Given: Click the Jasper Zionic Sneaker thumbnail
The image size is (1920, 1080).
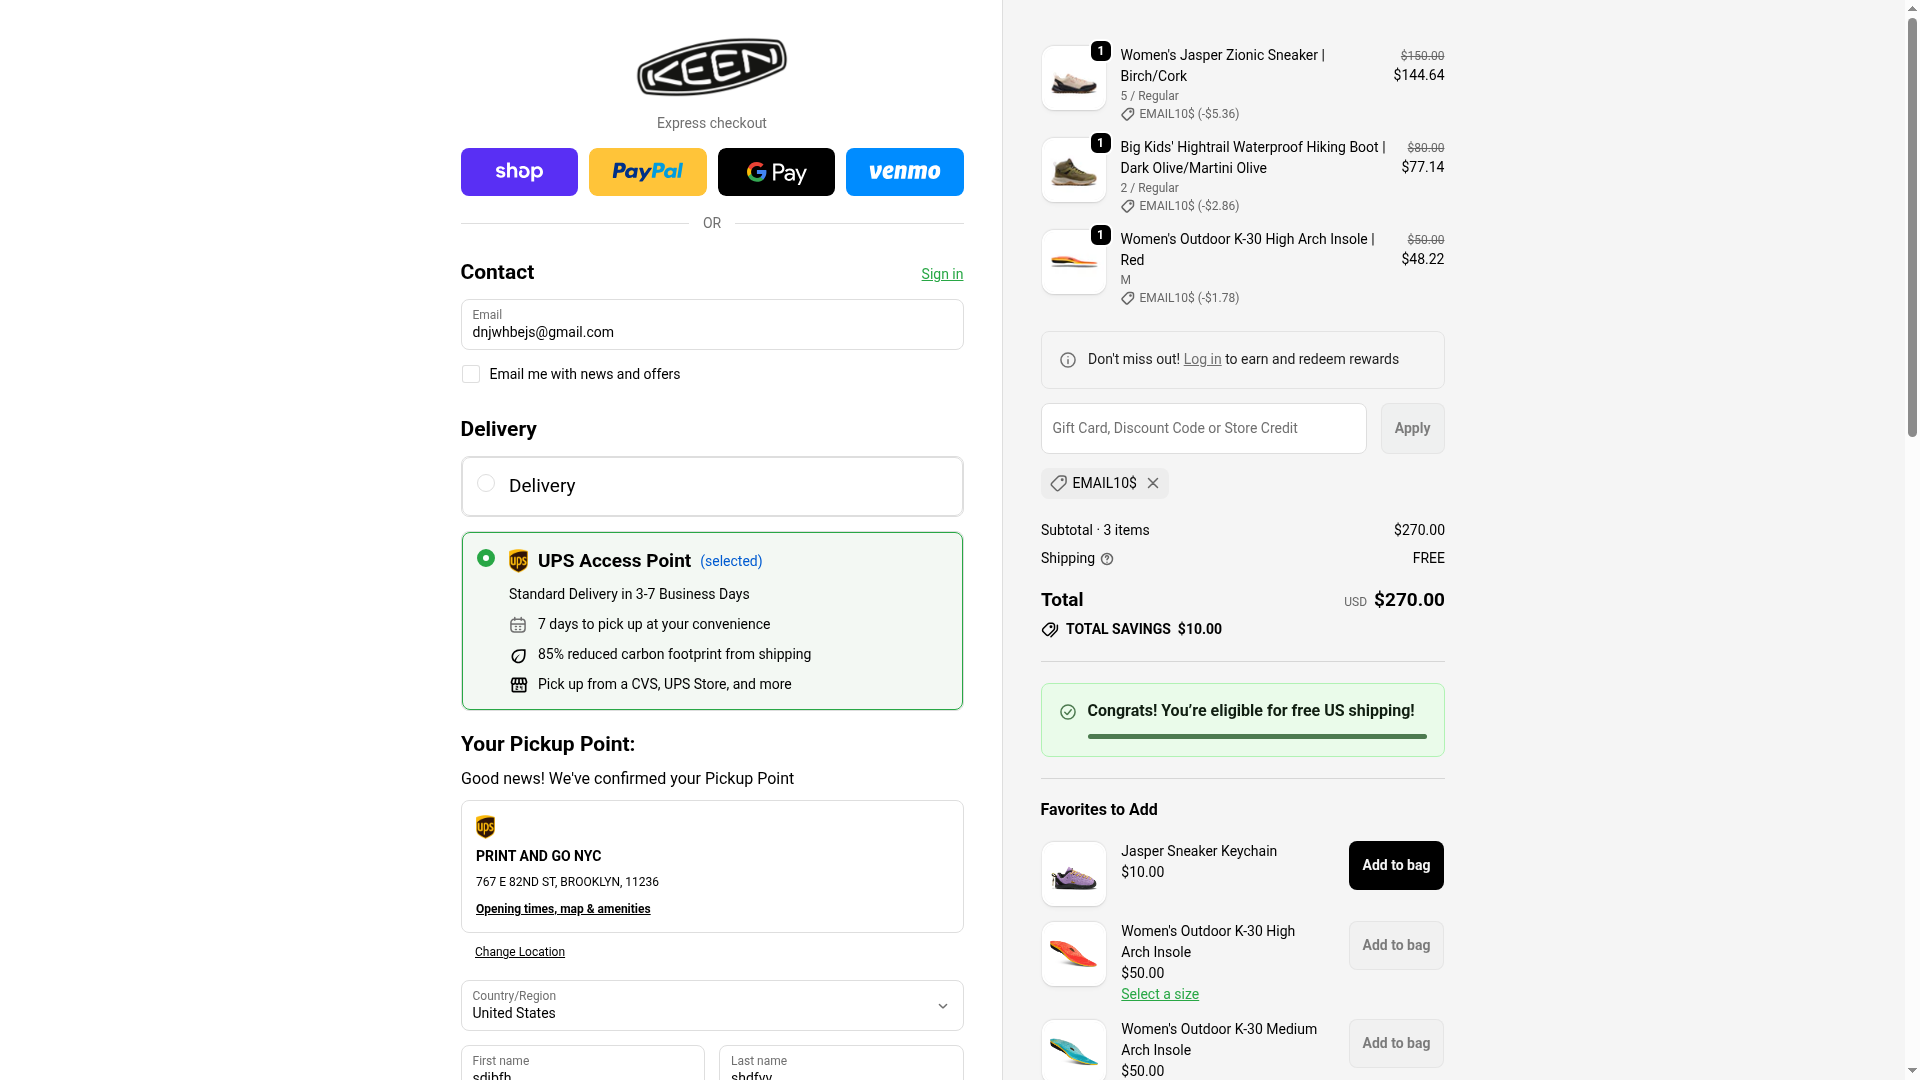Looking at the screenshot, I should [x=1073, y=78].
